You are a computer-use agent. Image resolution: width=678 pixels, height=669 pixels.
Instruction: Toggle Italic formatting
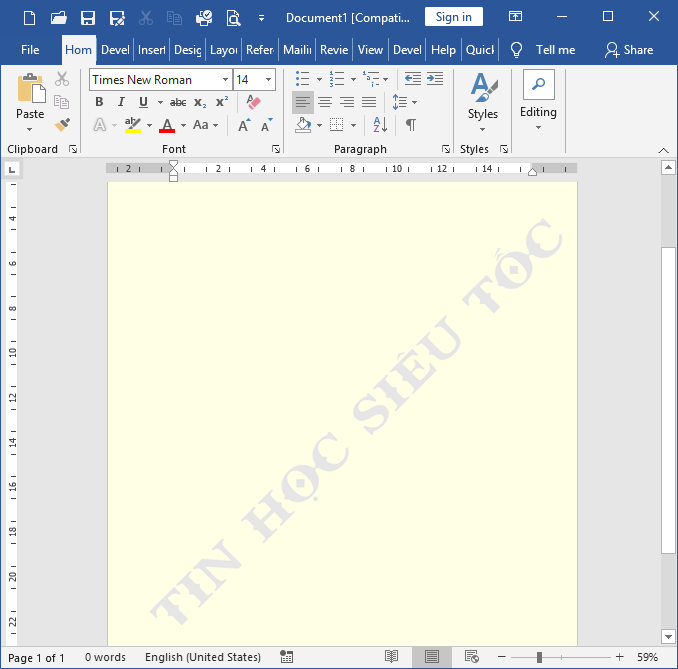pos(121,102)
